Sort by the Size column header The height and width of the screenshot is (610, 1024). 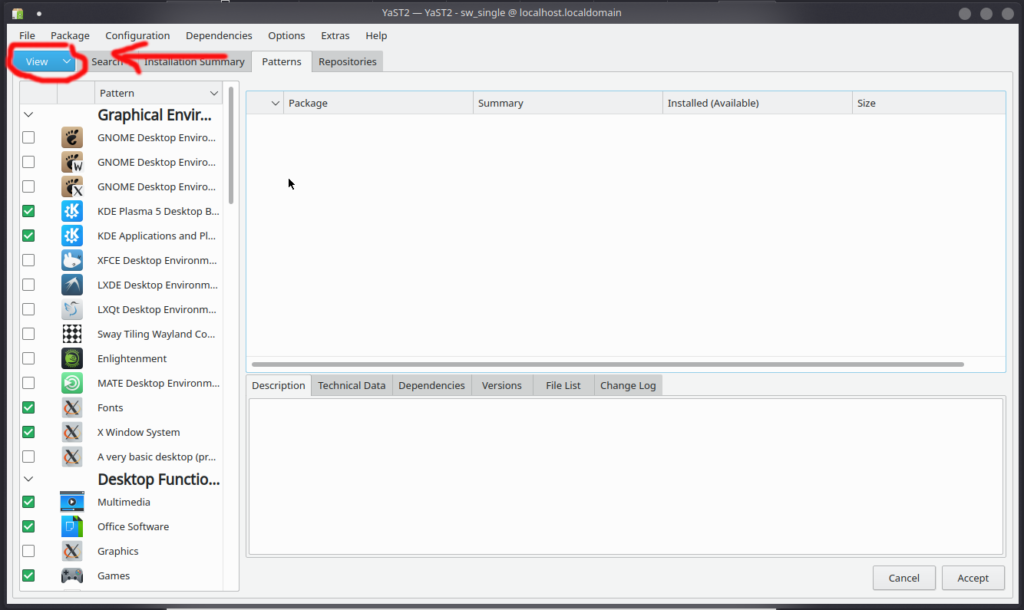(928, 103)
